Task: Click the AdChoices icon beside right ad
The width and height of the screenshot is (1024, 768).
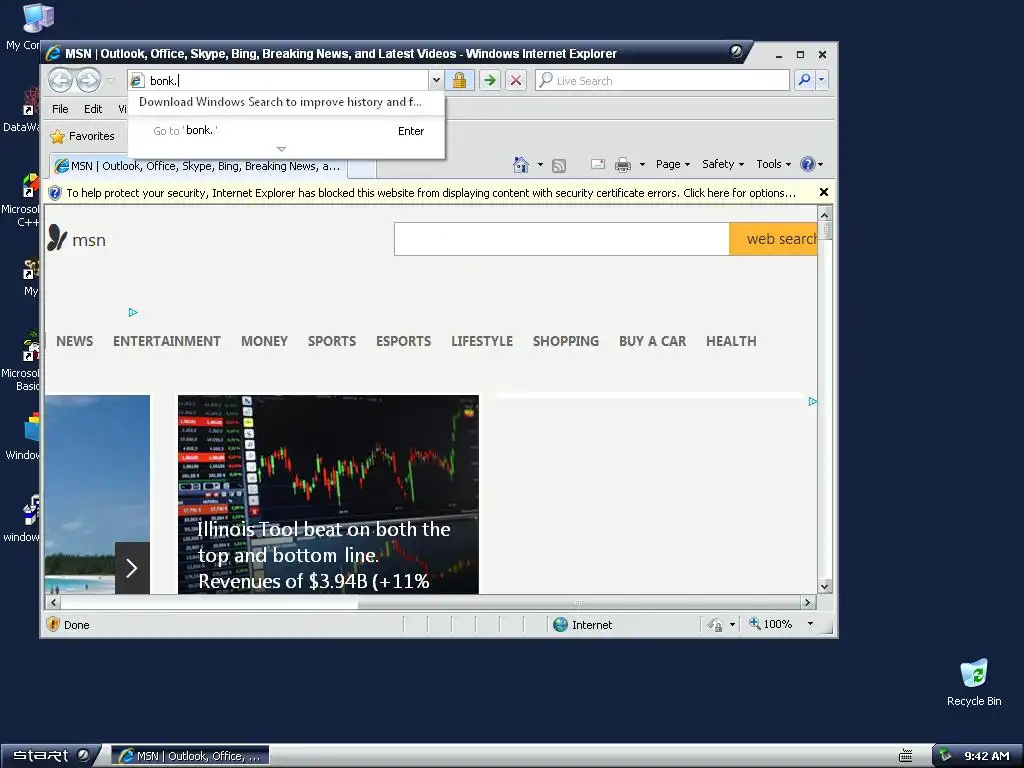Action: (x=812, y=402)
